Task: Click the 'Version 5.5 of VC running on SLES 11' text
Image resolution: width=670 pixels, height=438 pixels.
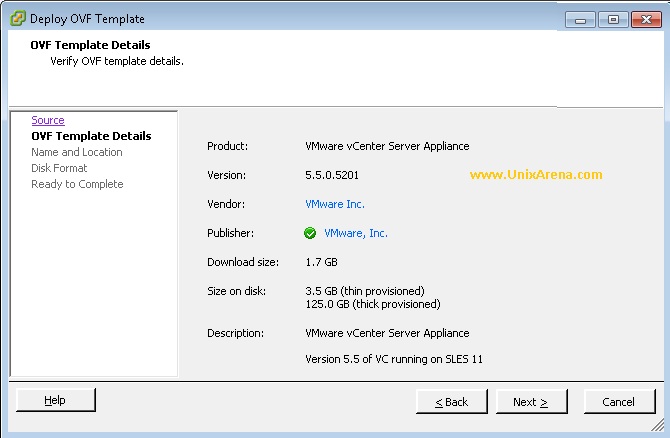Action: (394, 359)
